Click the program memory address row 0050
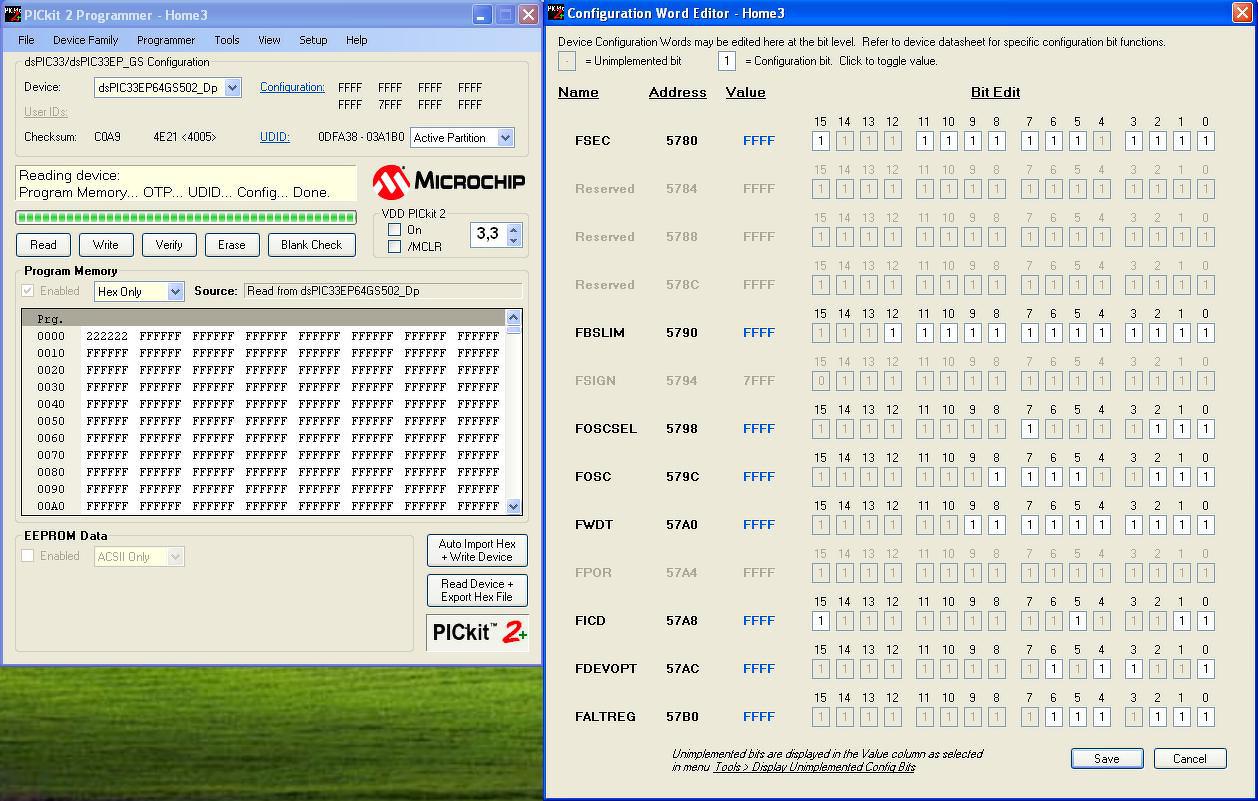The width and height of the screenshot is (1258, 801). [51, 422]
